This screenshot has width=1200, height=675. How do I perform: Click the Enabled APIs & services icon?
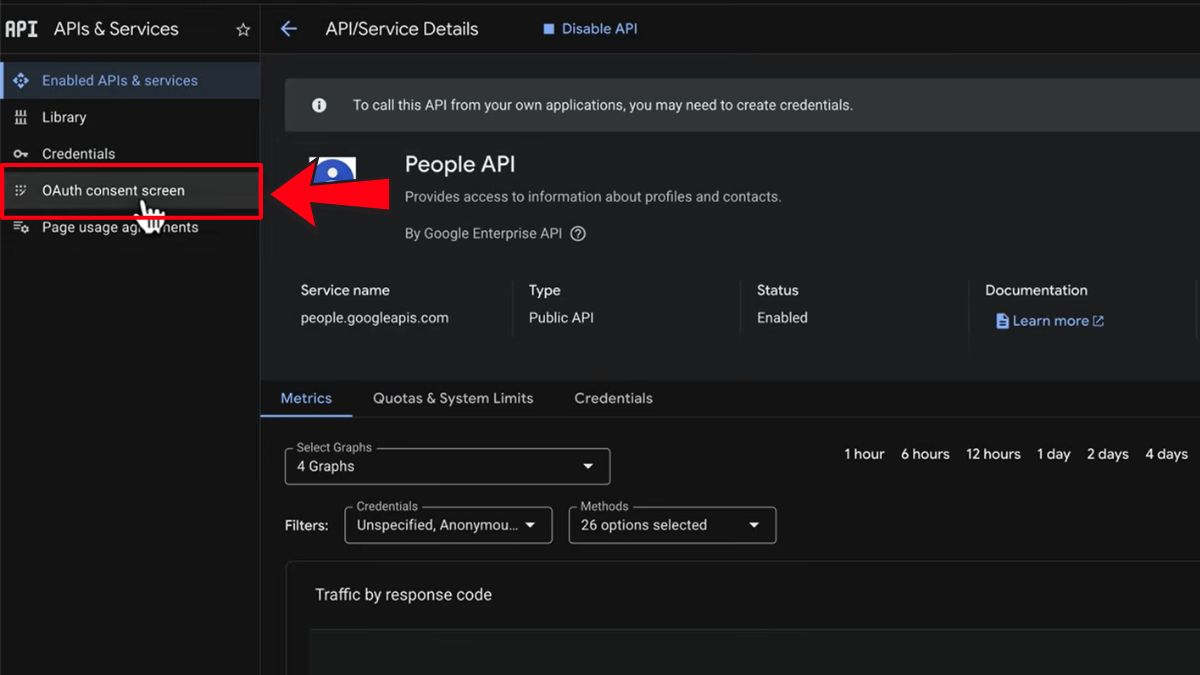[21, 80]
